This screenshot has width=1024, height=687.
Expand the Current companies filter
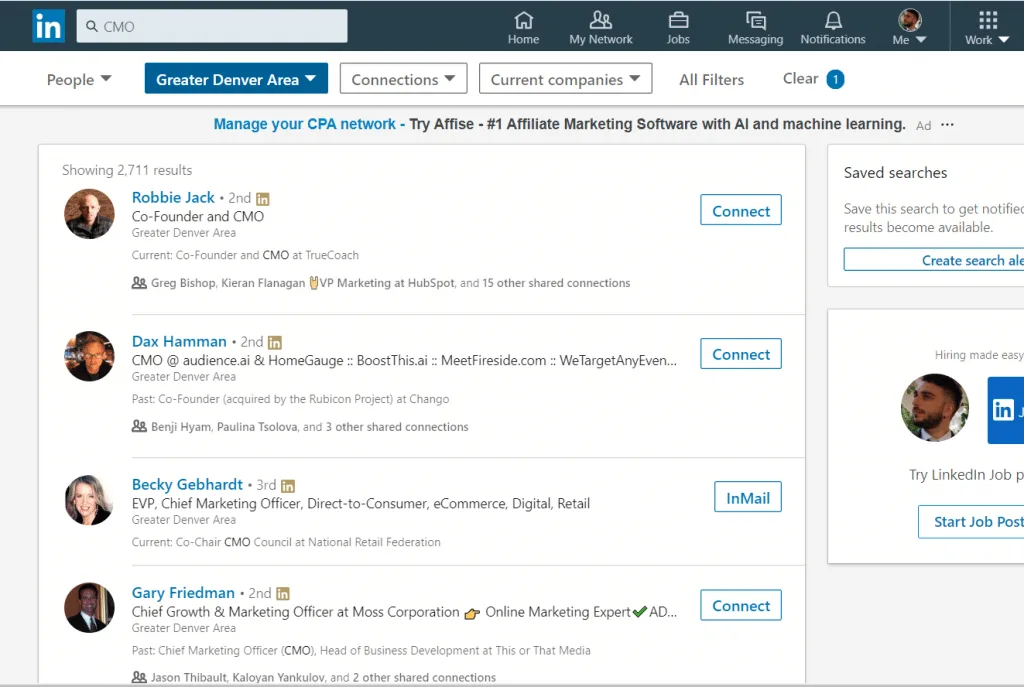(x=565, y=78)
